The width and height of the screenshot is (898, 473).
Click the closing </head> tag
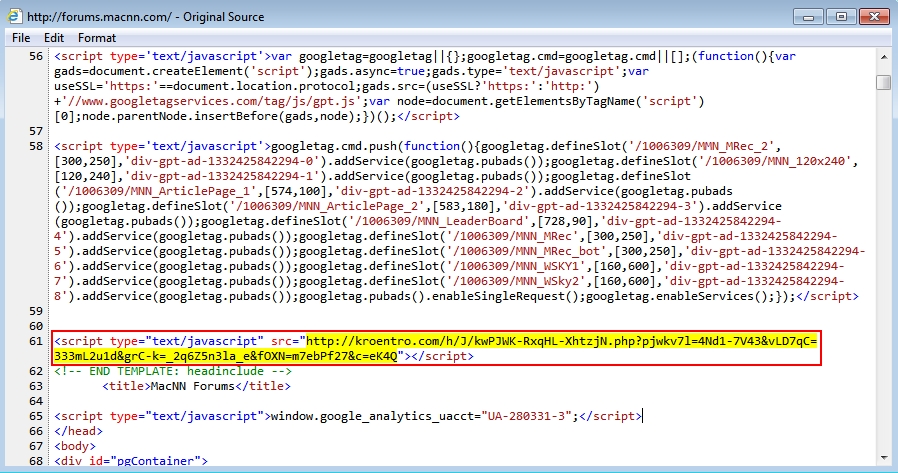[x=78, y=431]
